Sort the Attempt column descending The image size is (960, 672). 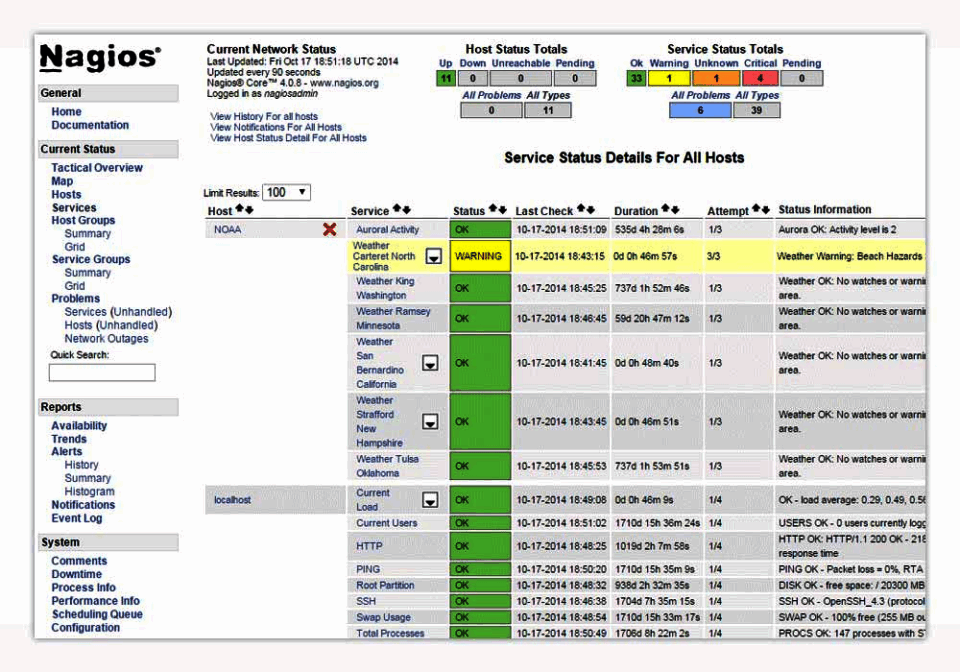[x=768, y=209]
